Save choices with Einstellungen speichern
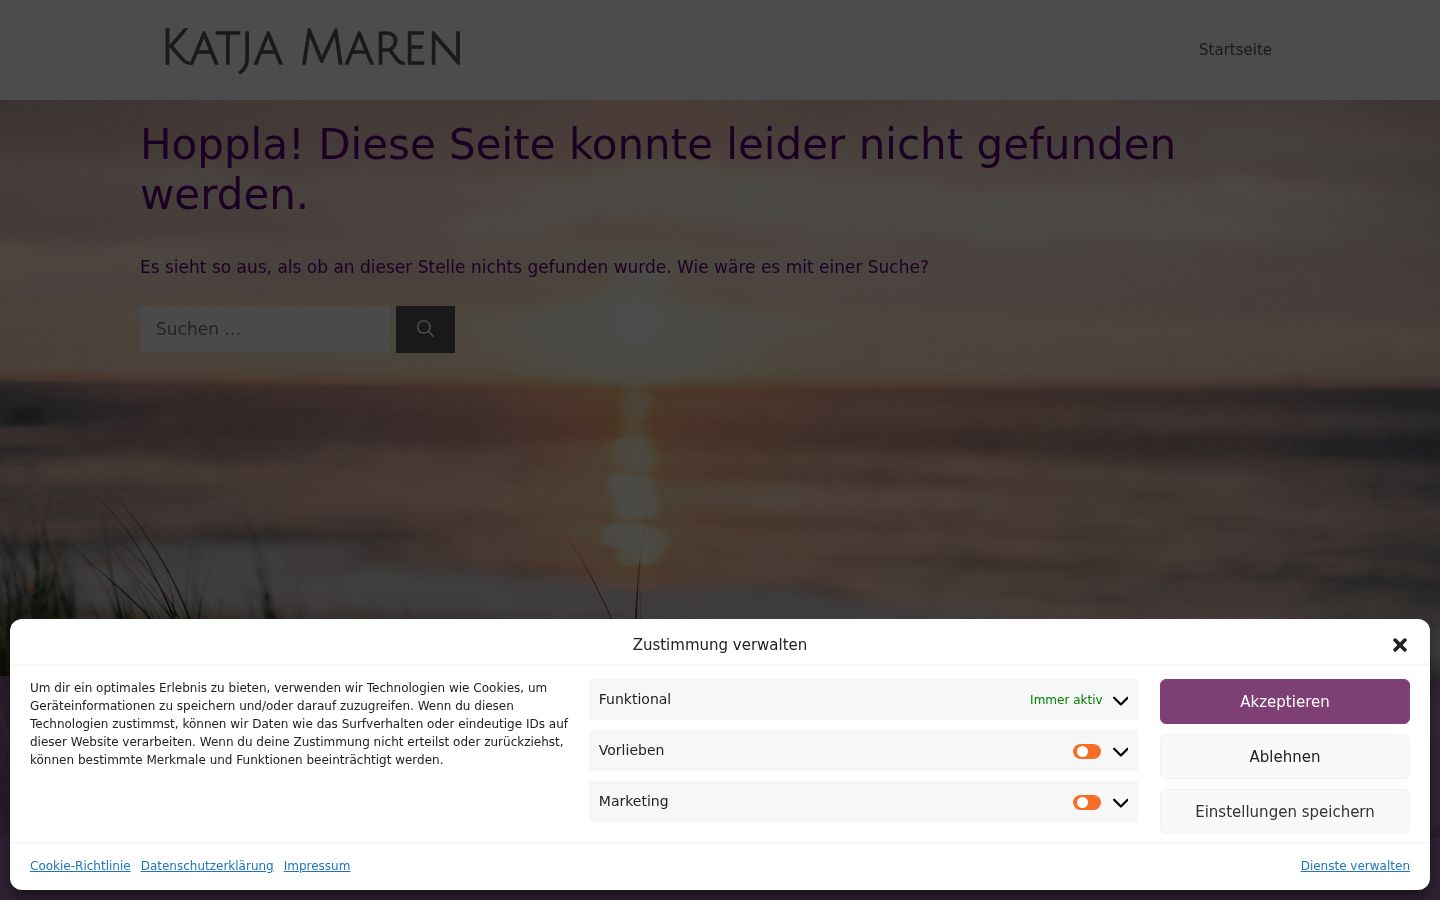Viewport: 1440px width, 900px height. (1285, 812)
